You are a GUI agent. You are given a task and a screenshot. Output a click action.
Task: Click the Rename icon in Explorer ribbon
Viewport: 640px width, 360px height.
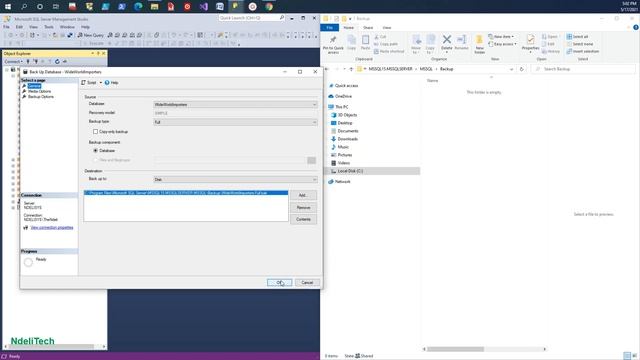pos(461,39)
